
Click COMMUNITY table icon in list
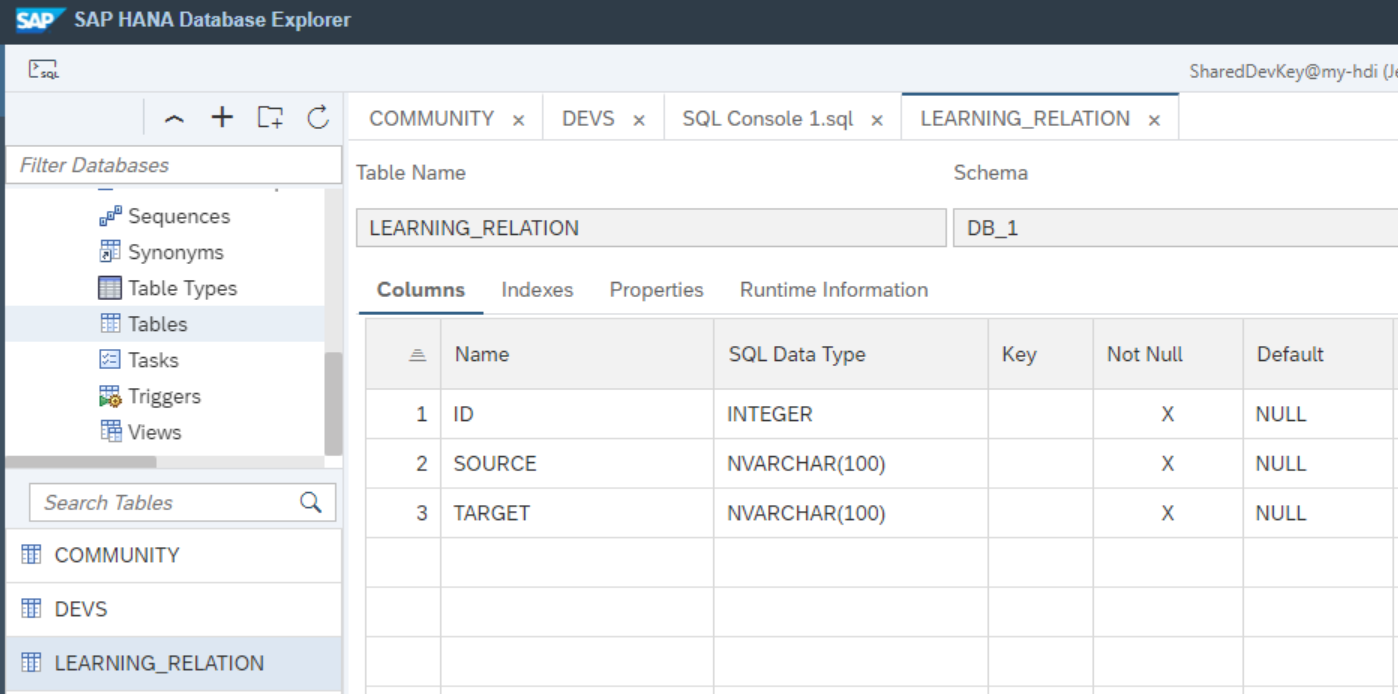click(32, 555)
